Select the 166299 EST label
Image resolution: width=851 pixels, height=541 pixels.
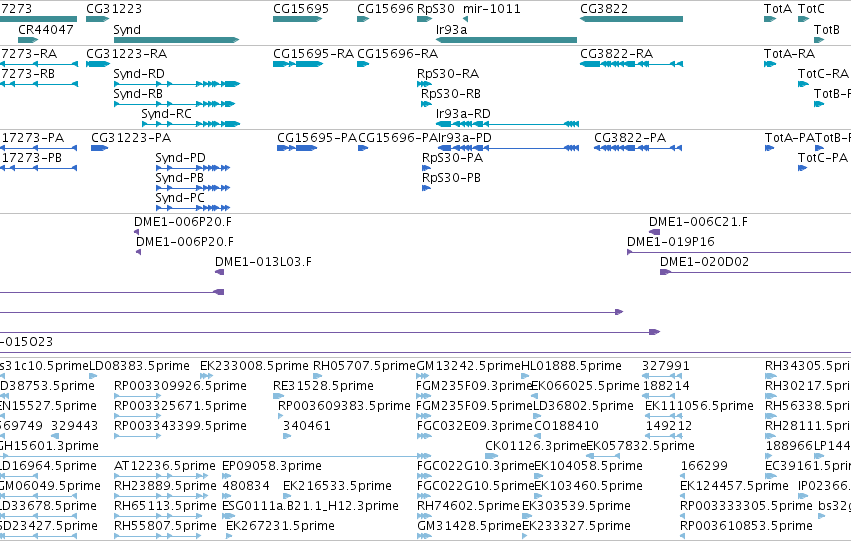coord(704,467)
